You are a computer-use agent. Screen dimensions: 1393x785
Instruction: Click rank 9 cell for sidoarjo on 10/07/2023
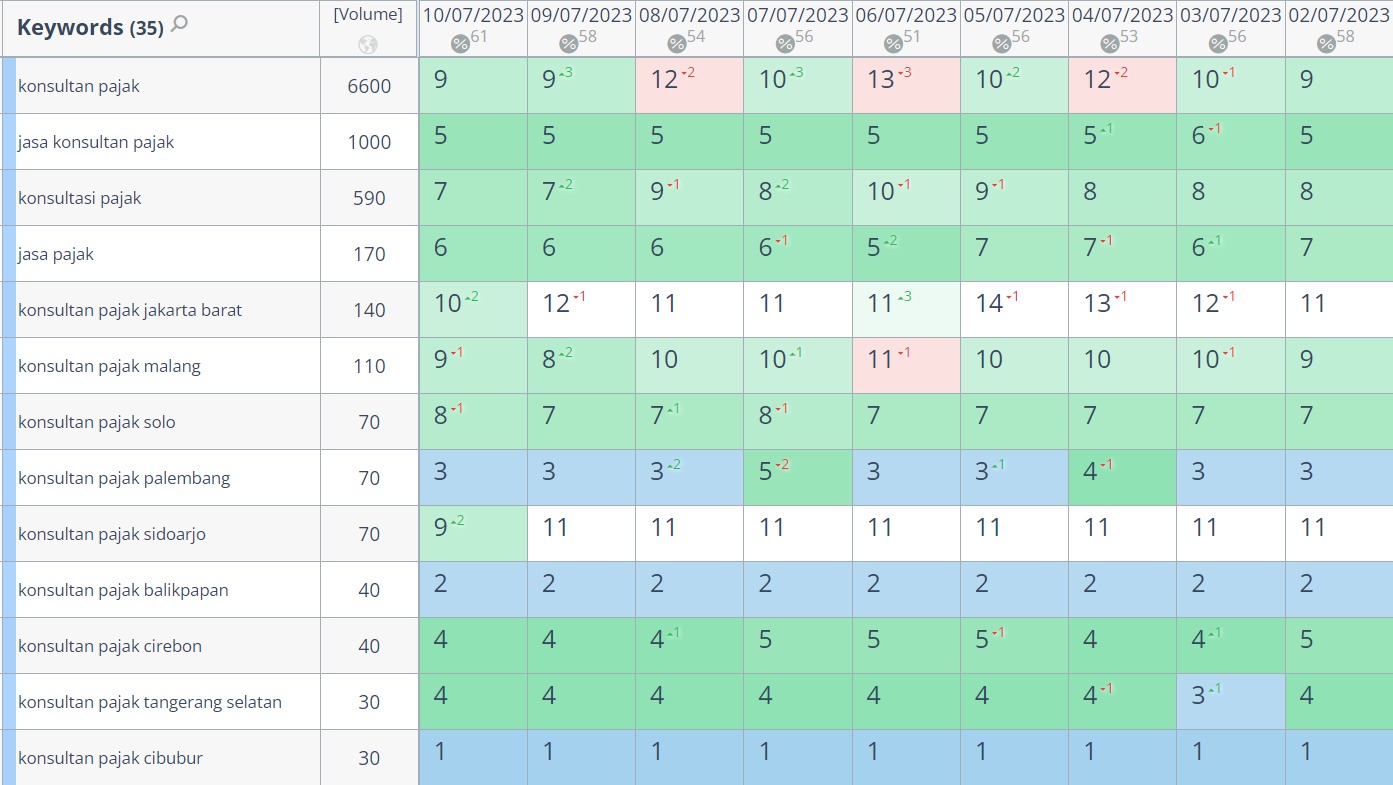click(x=473, y=533)
